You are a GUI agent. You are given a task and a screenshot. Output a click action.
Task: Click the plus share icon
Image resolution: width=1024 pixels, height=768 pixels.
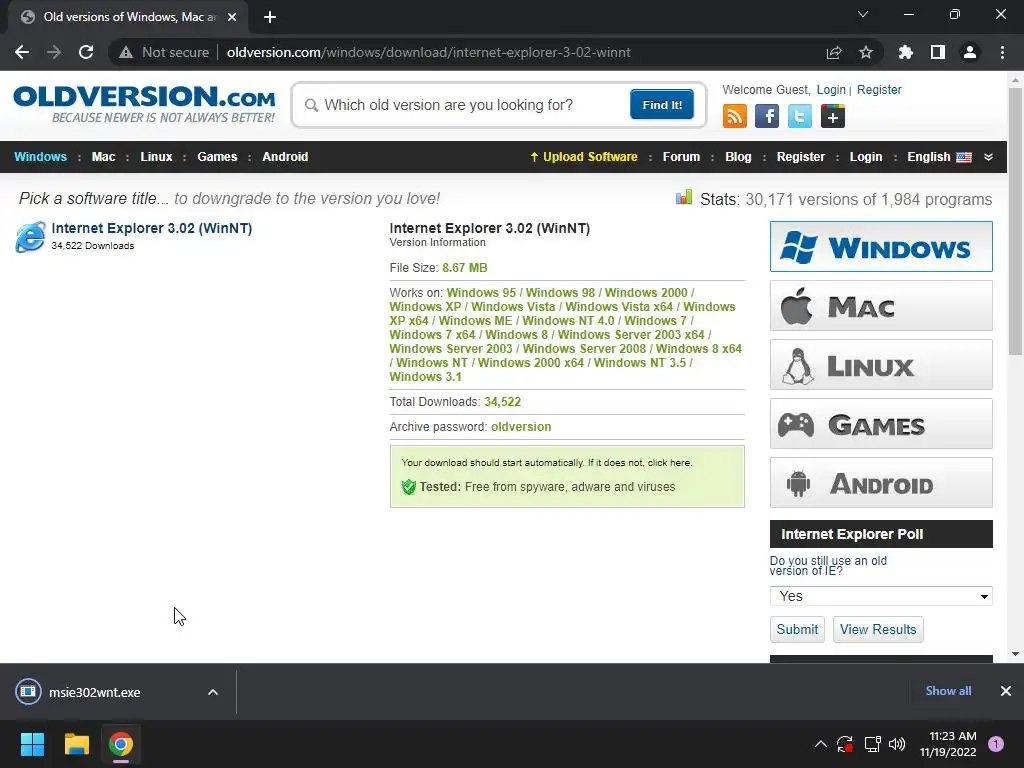833,116
